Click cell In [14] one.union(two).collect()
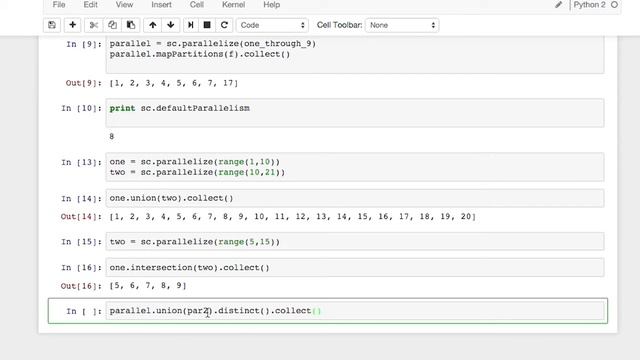This screenshot has width=640, height=360. tap(355, 198)
